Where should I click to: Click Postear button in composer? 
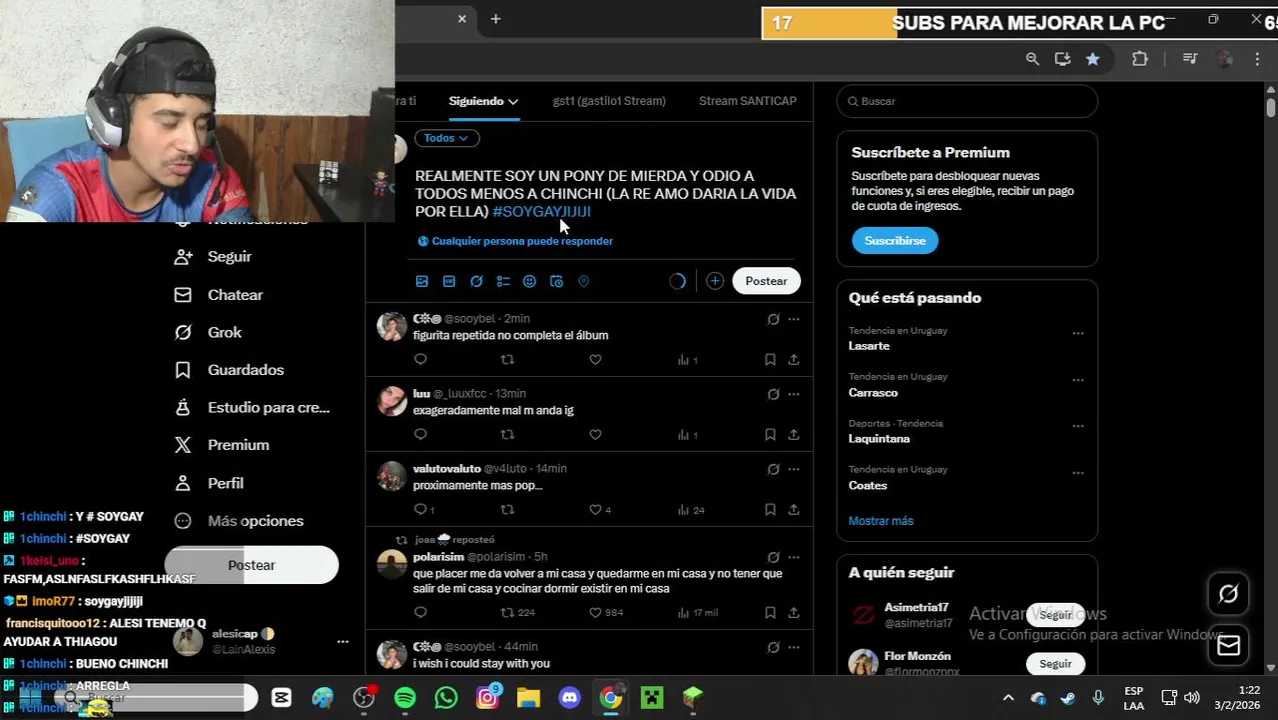point(766,281)
